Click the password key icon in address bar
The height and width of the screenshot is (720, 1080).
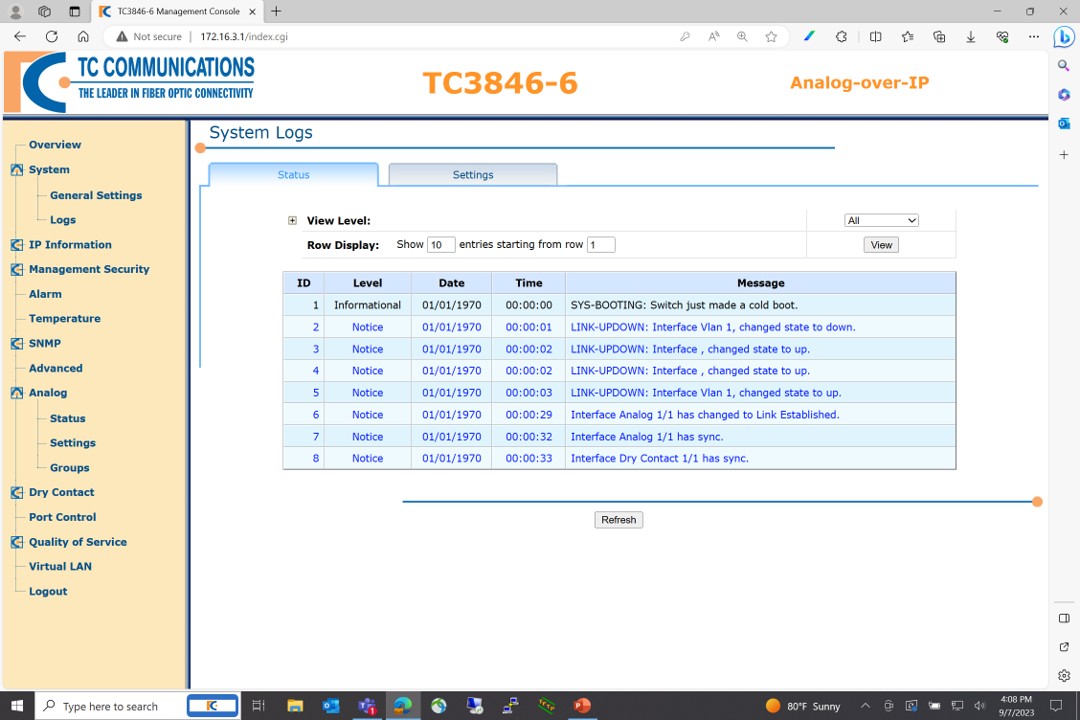(685, 37)
